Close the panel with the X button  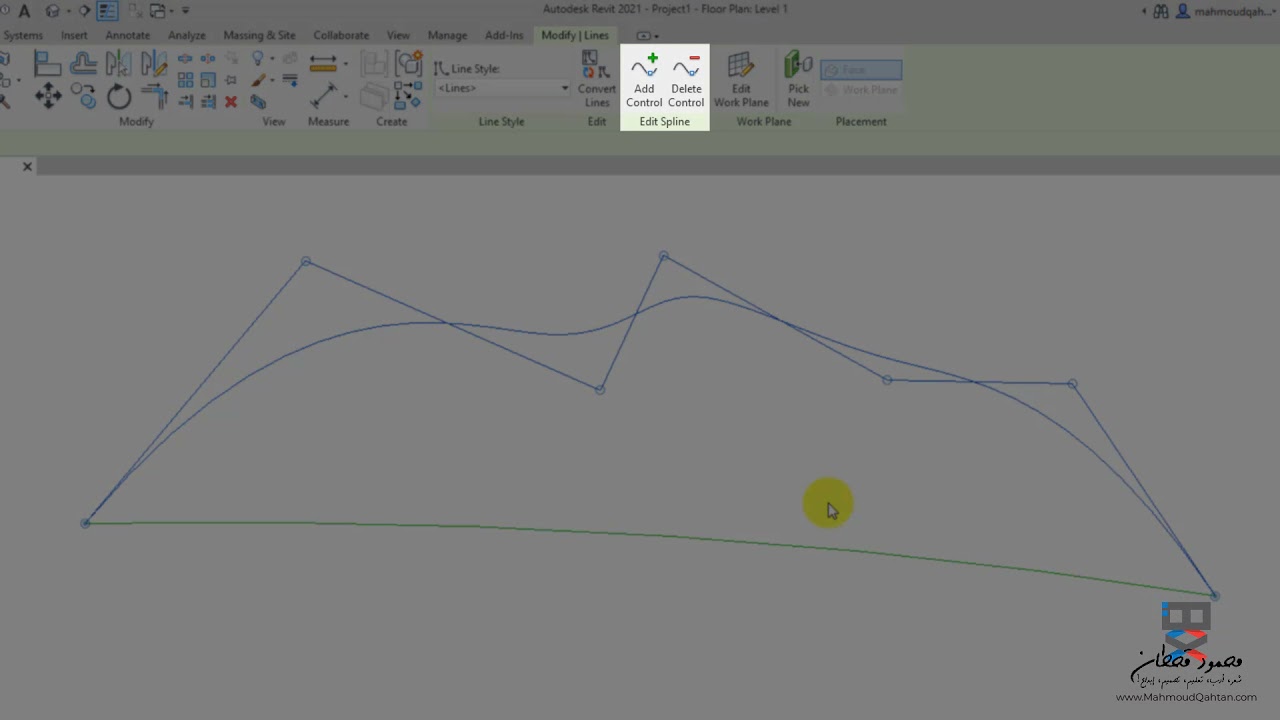click(x=27, y=166)
